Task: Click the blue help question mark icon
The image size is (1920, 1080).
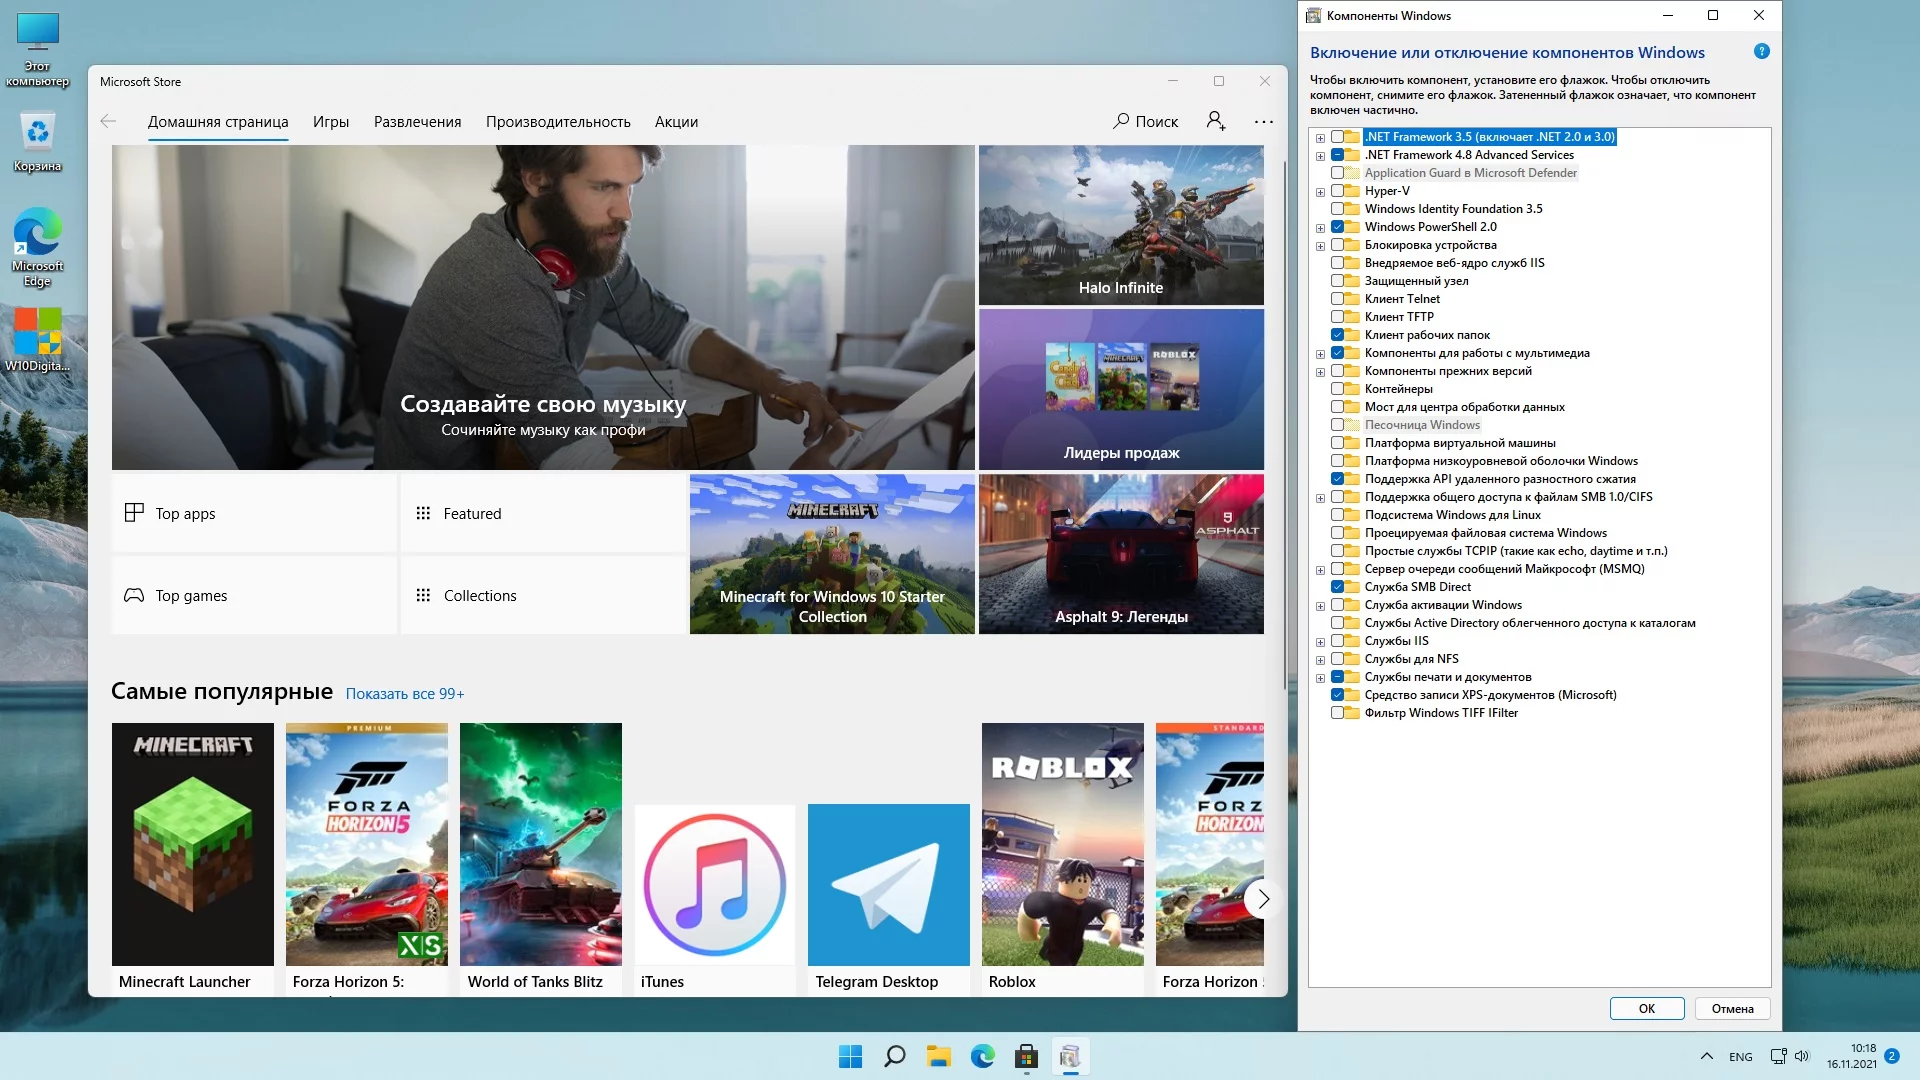Action: pos(1761,52)
